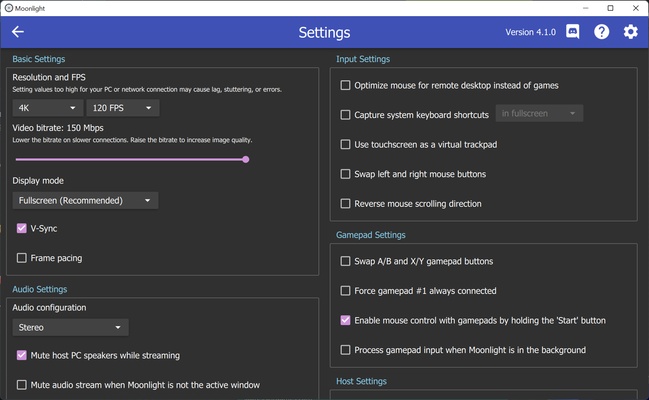649x400 pixels.
Task: Enable Swap A/B and X/Y gamepad buttons
Action: (345, 261)
